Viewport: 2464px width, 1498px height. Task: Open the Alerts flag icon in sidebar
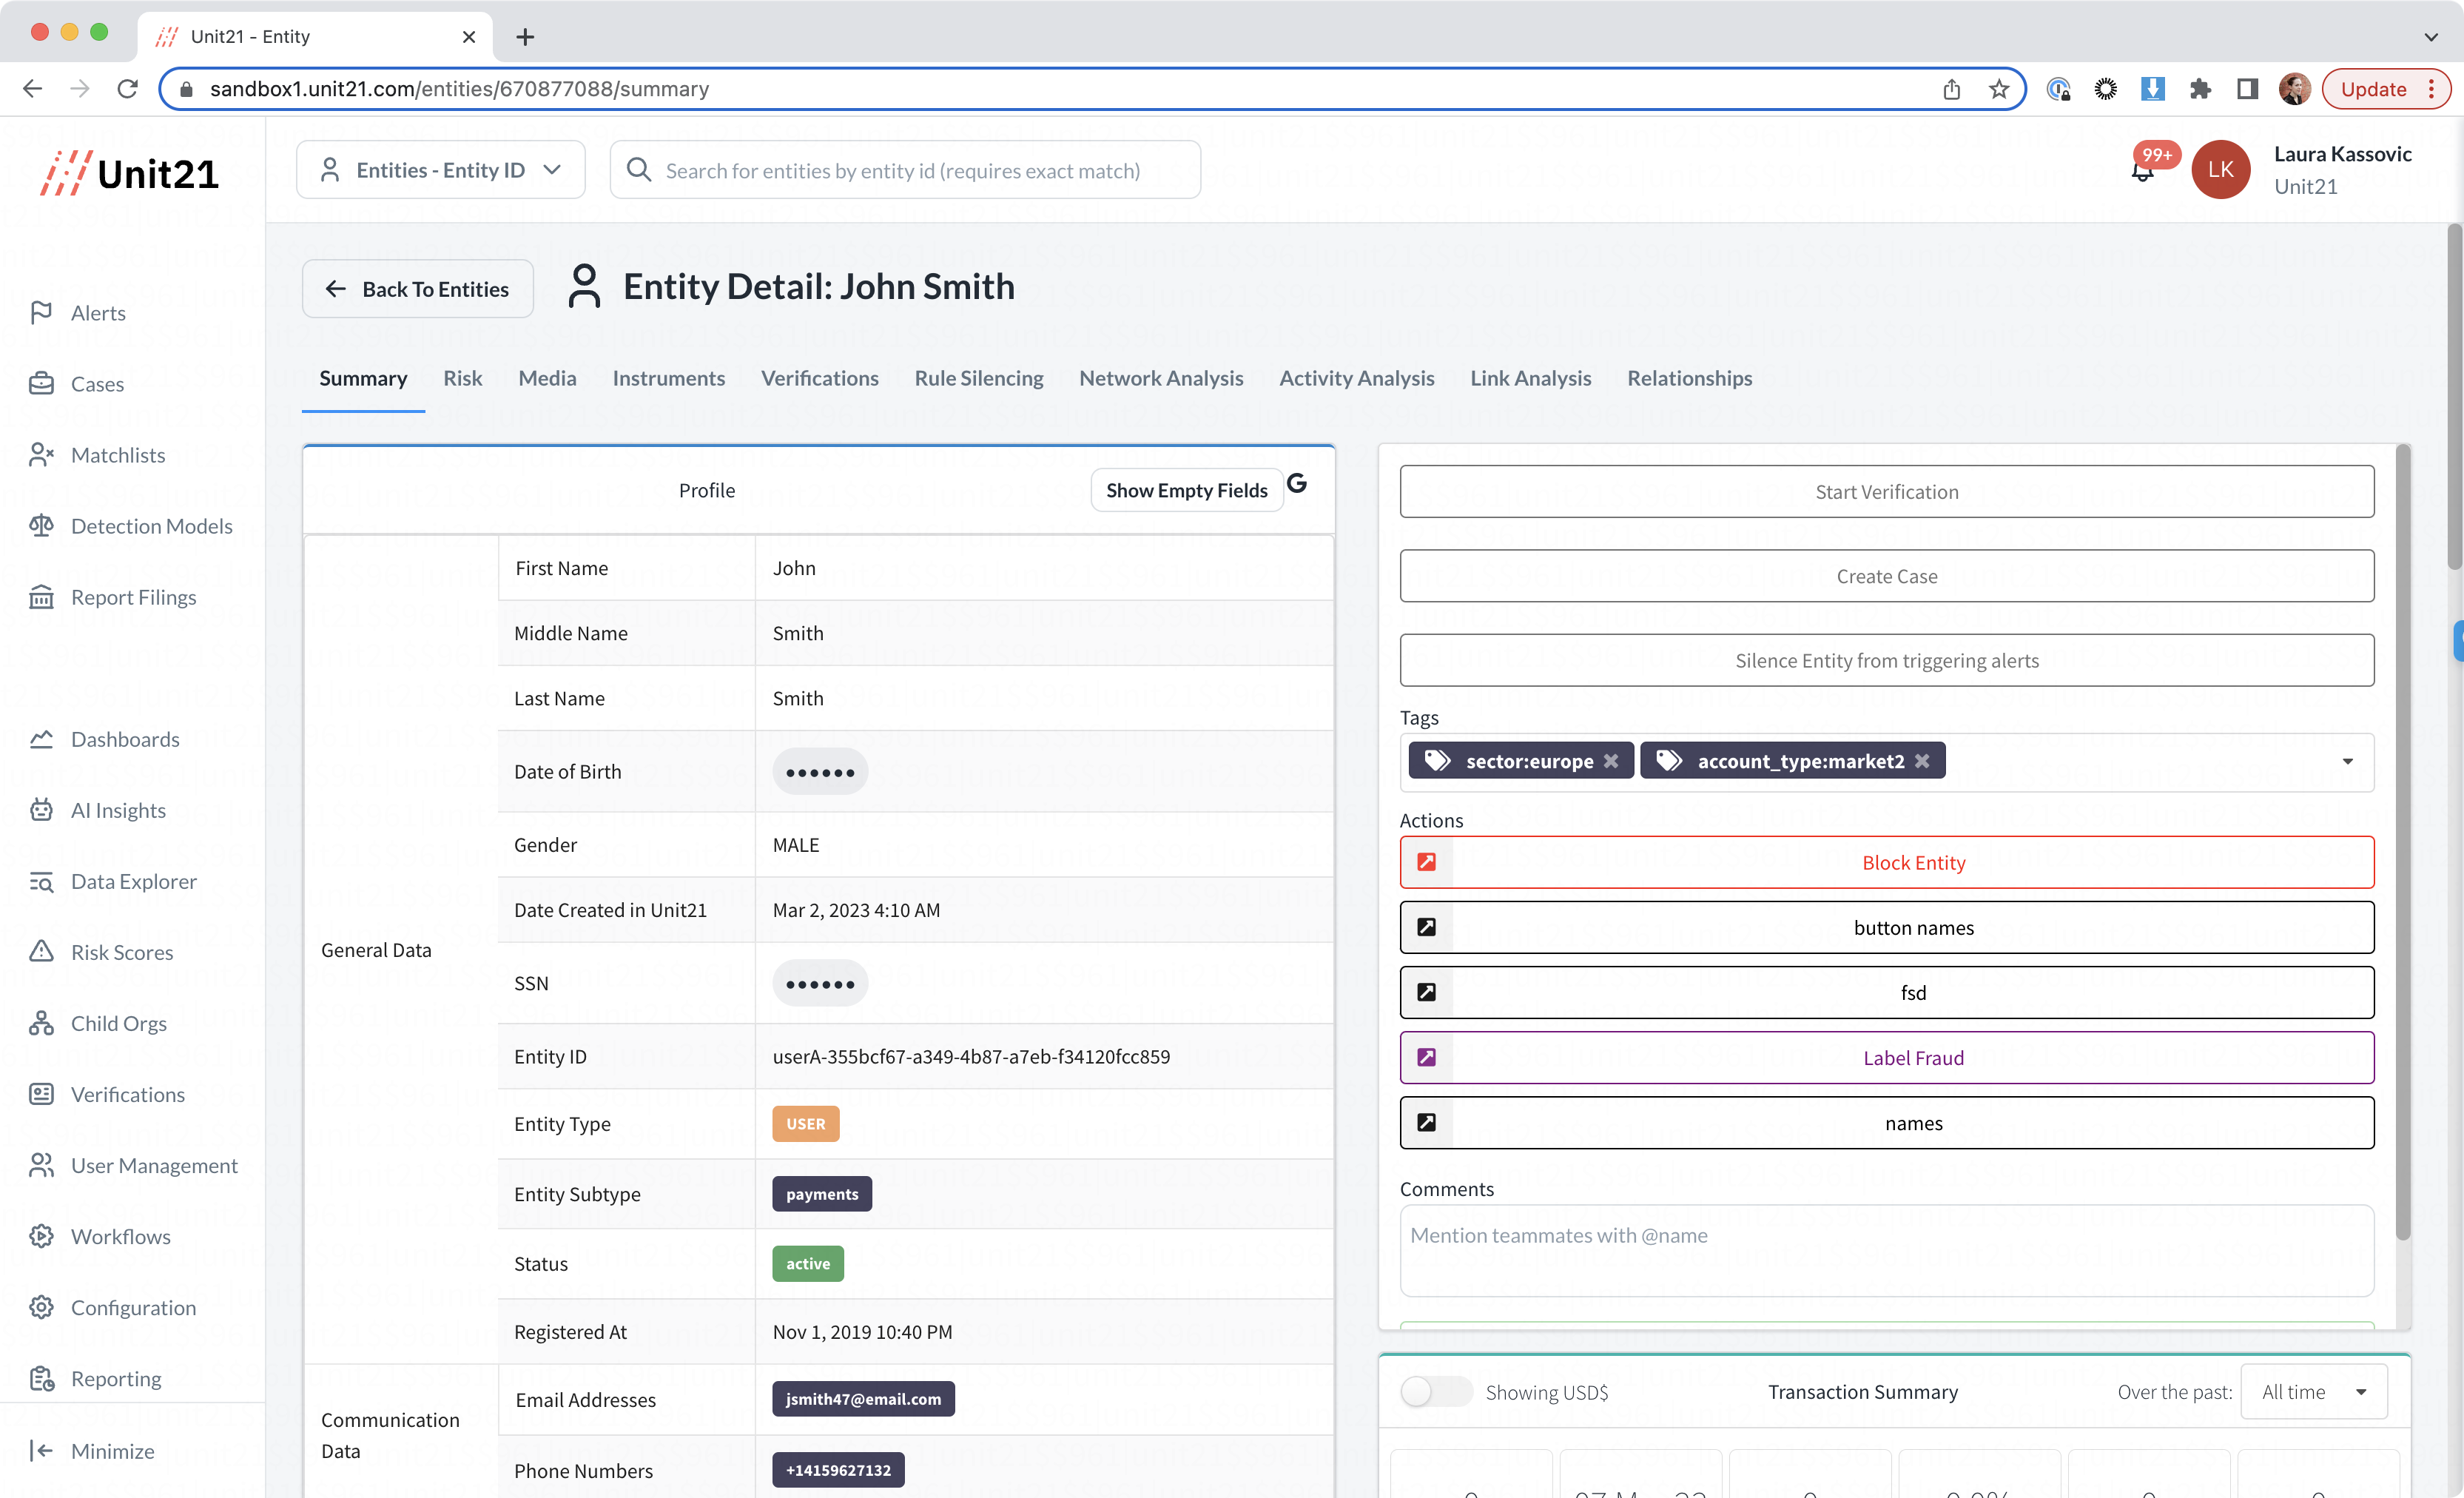coord(41,313)
